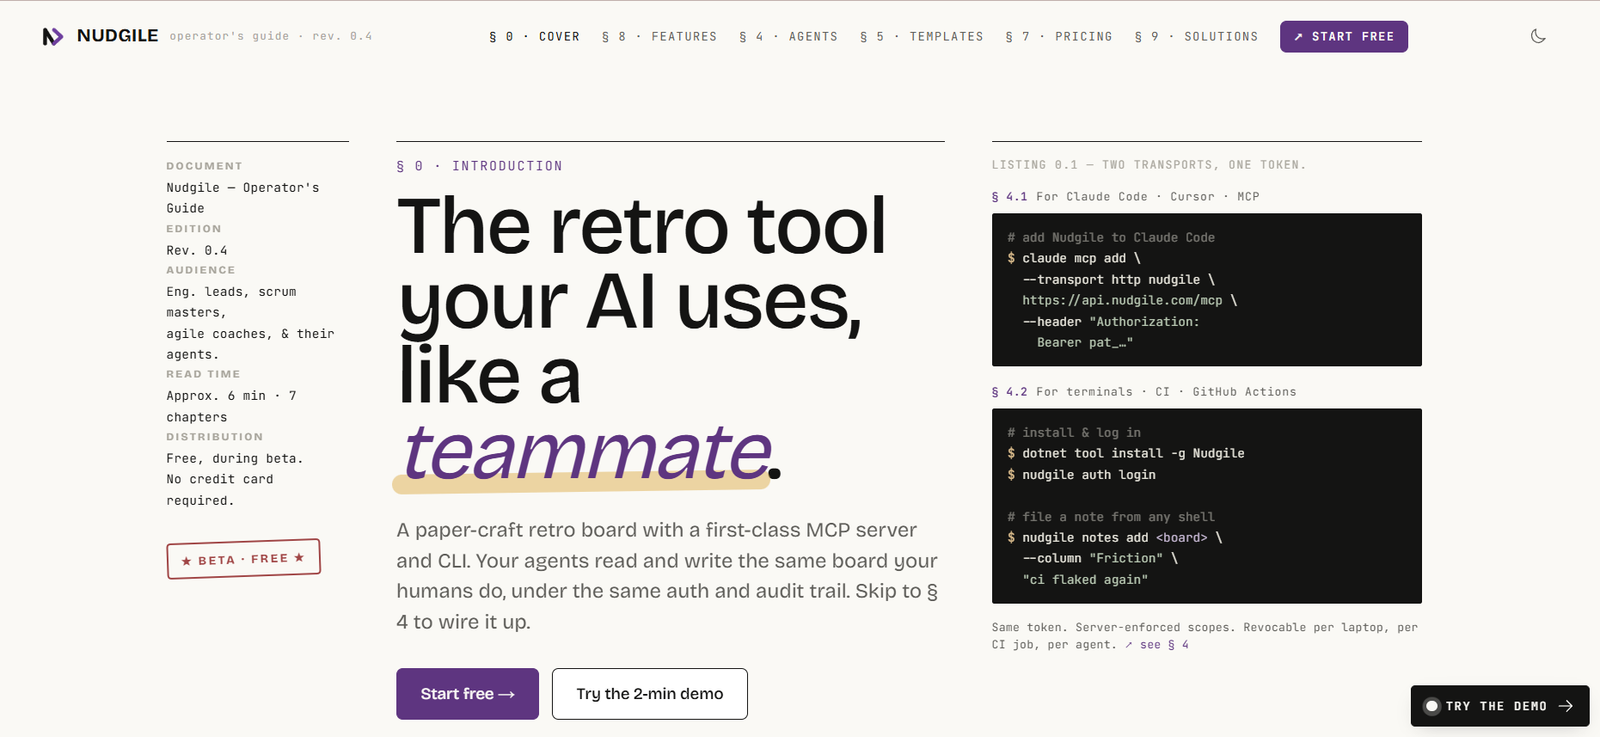Click '§ 4.1 For Claude Code · Cursor · MCP' label

(x=1125, y=197)
